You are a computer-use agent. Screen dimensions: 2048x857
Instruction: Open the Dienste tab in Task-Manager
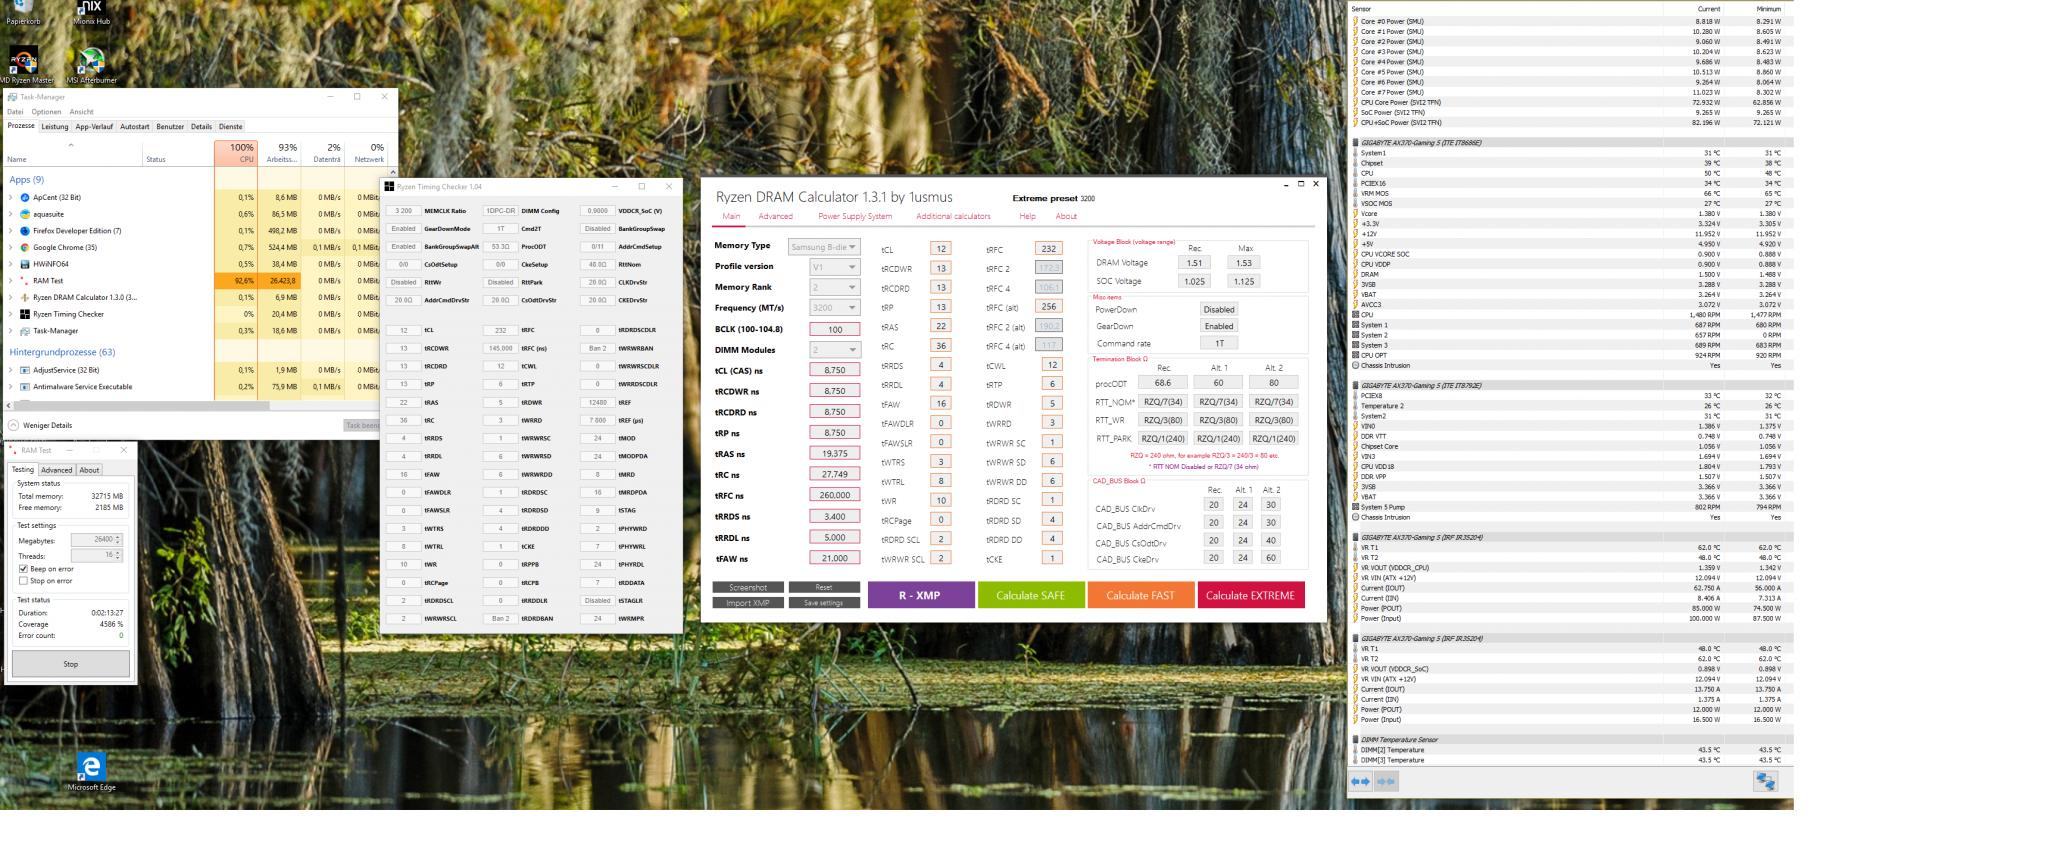(231, 127)
